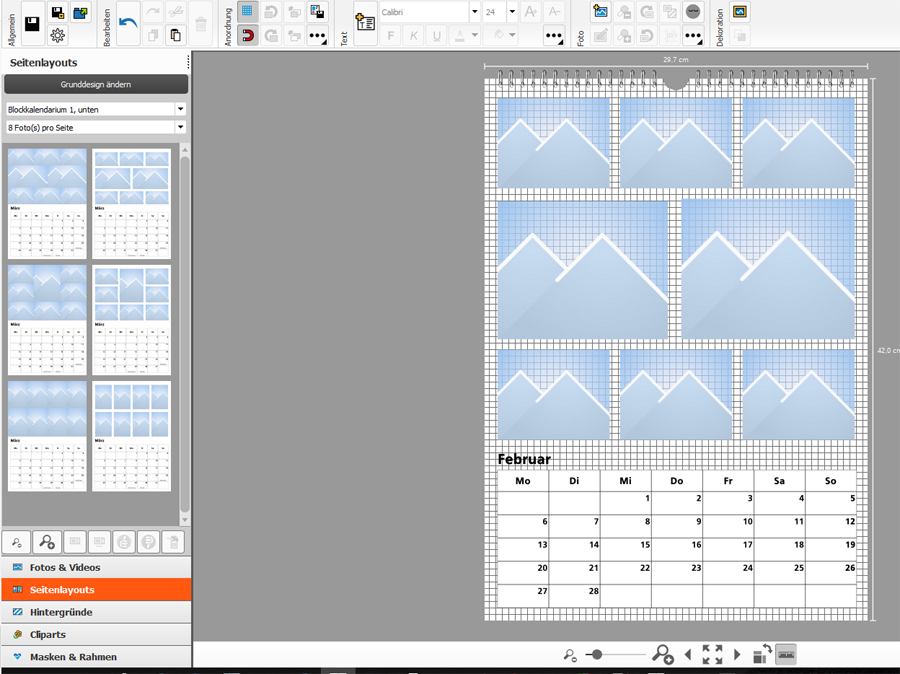Select the Seitenlayouts section

[96, 590]
